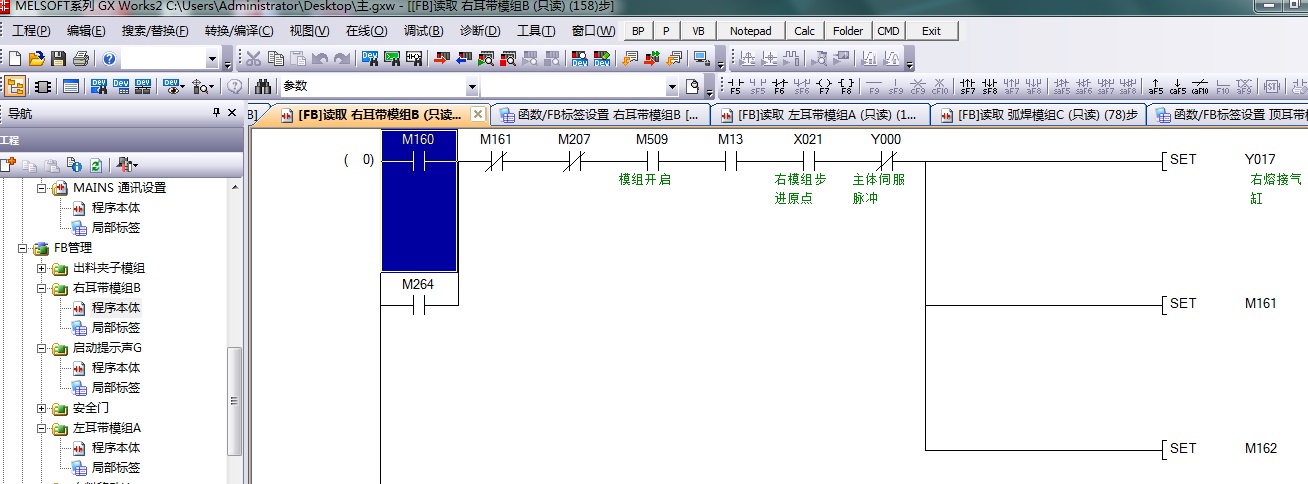Open the 诊断(D) menu
1308x484 pixels.
[479, 31]
